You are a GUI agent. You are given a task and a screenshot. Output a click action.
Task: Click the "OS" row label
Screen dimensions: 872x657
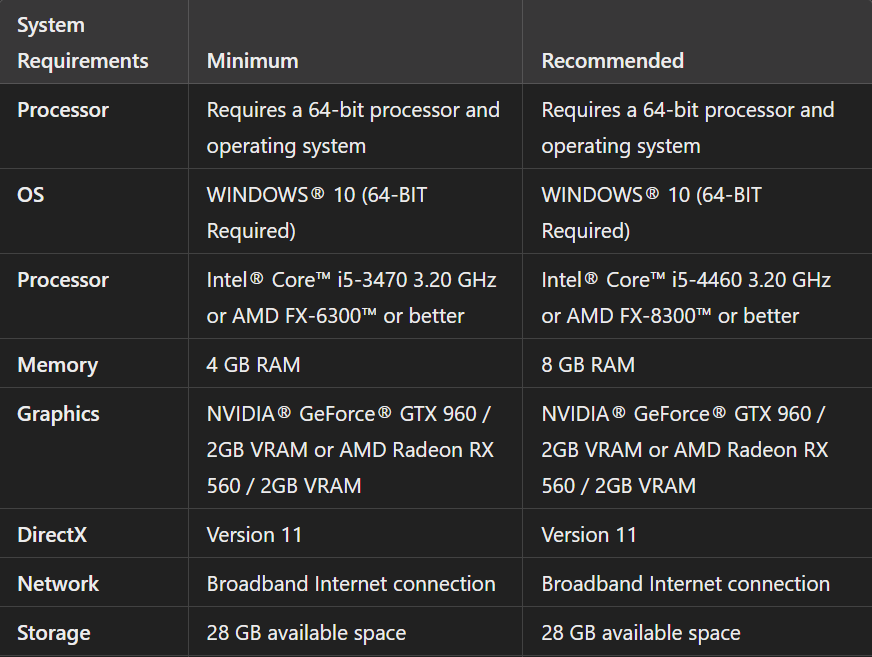coord(31,195)
